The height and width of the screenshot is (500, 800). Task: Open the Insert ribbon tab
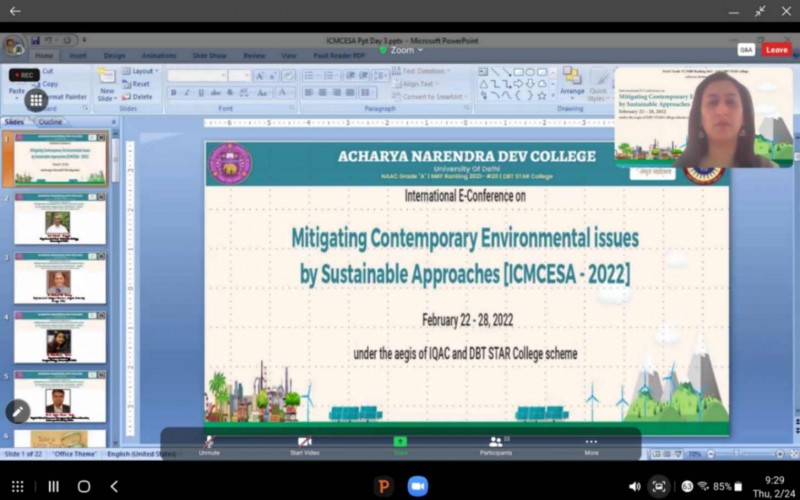click(x=78, y=56)
